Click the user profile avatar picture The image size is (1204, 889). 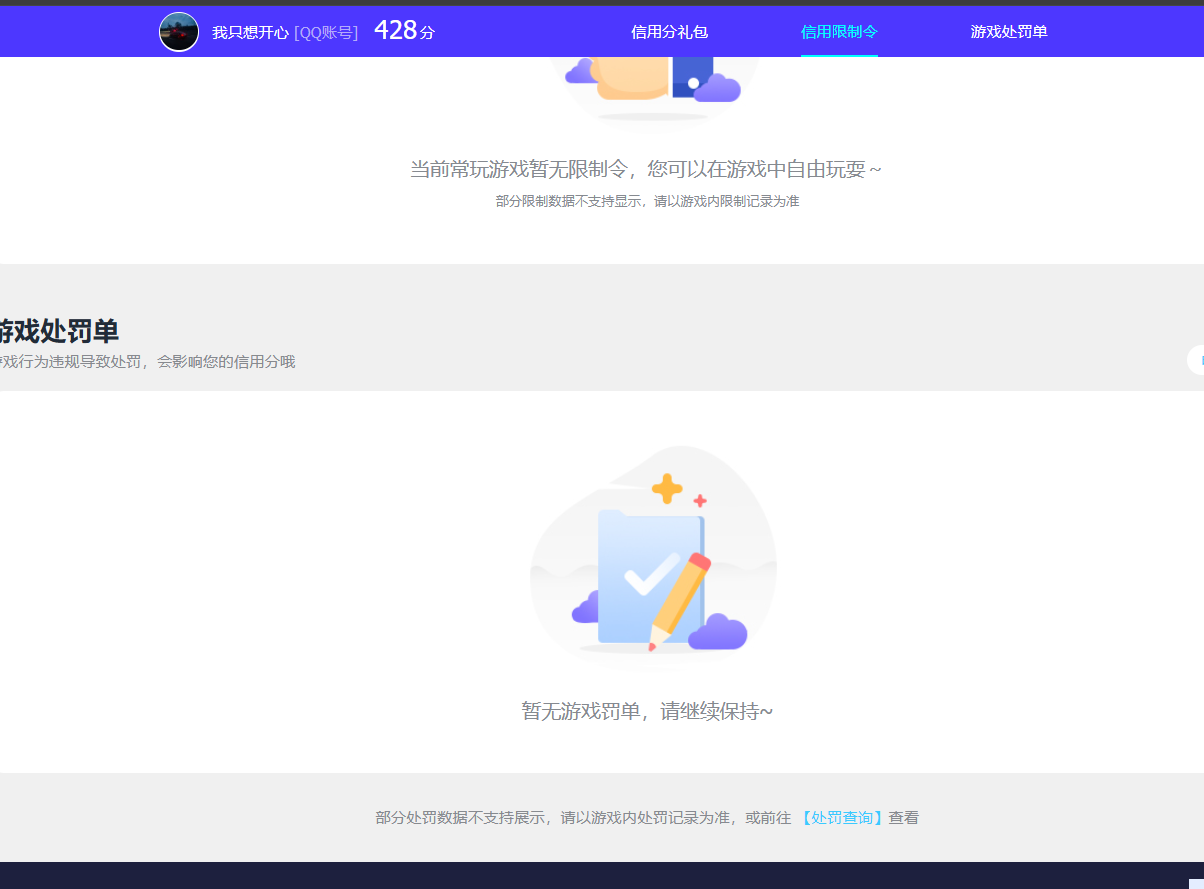tap(179, 31)
